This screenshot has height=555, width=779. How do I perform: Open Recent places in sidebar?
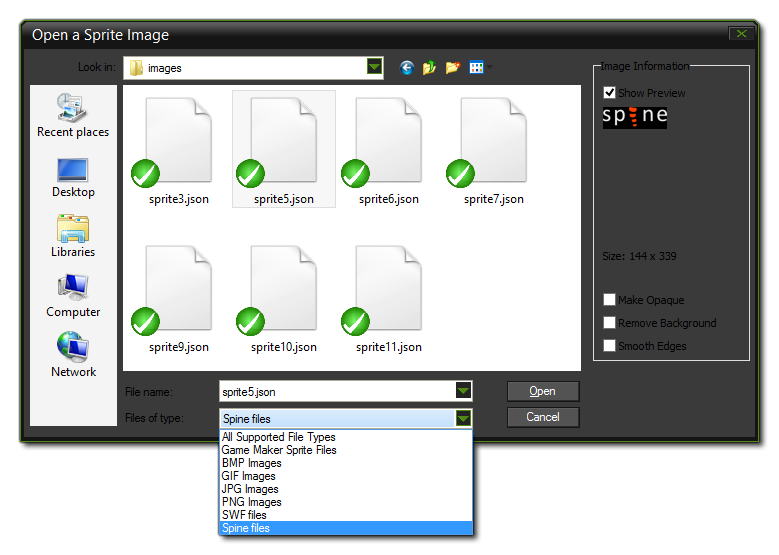pyautogui.click(x=73, y=115)
